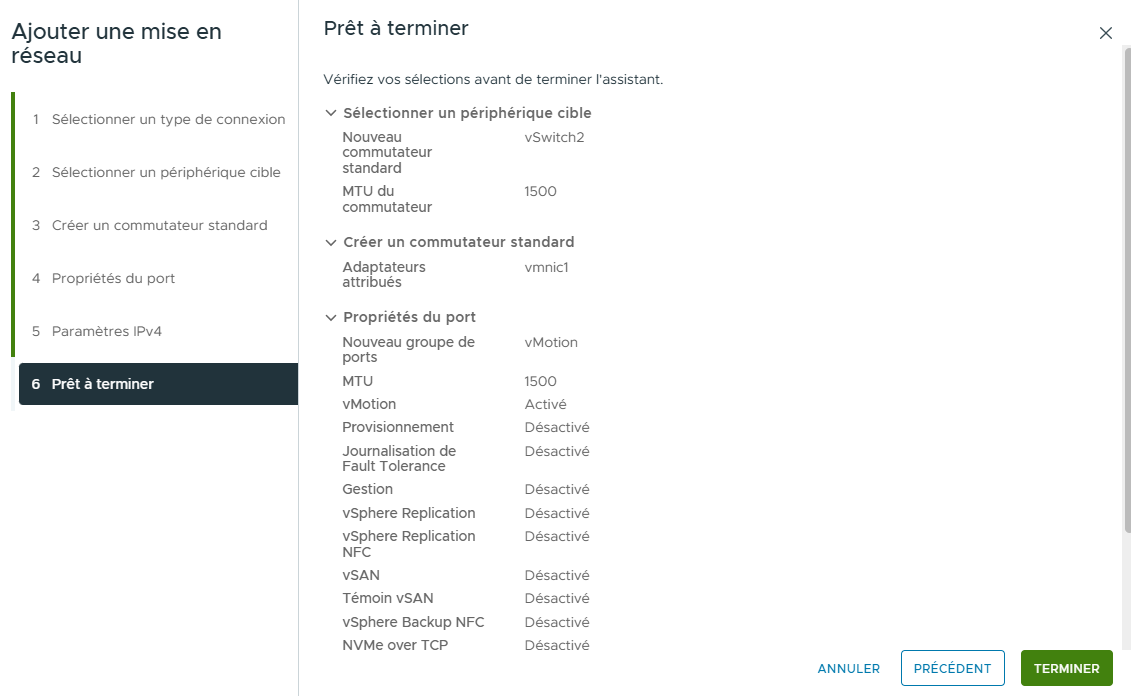This screenshot has height=696, width=1131.
Task: Click the ANNULER button
Action: pyautogui.click(x=848, y=668)
